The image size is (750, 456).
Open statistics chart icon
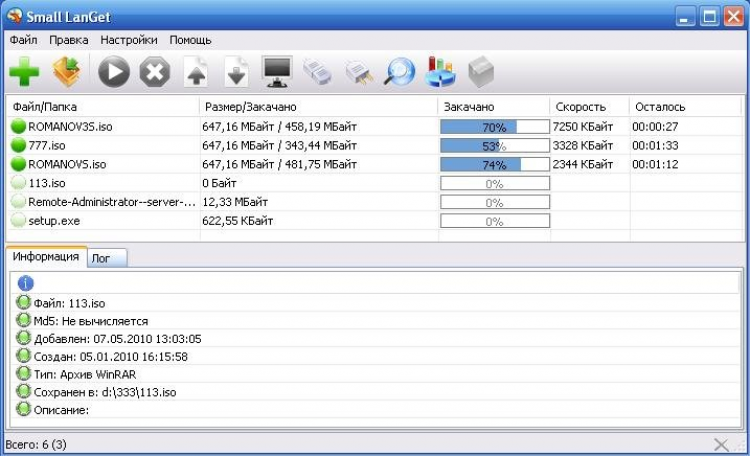(441, 72)
